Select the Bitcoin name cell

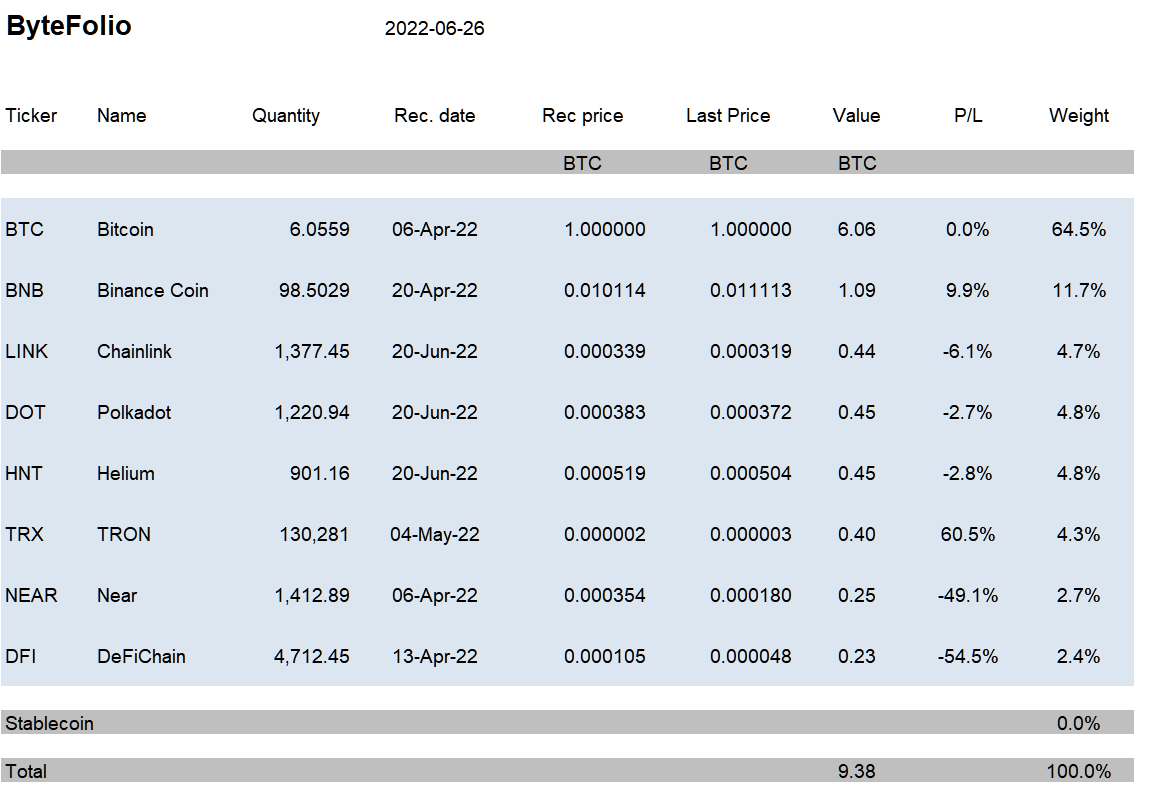[125, 229]
